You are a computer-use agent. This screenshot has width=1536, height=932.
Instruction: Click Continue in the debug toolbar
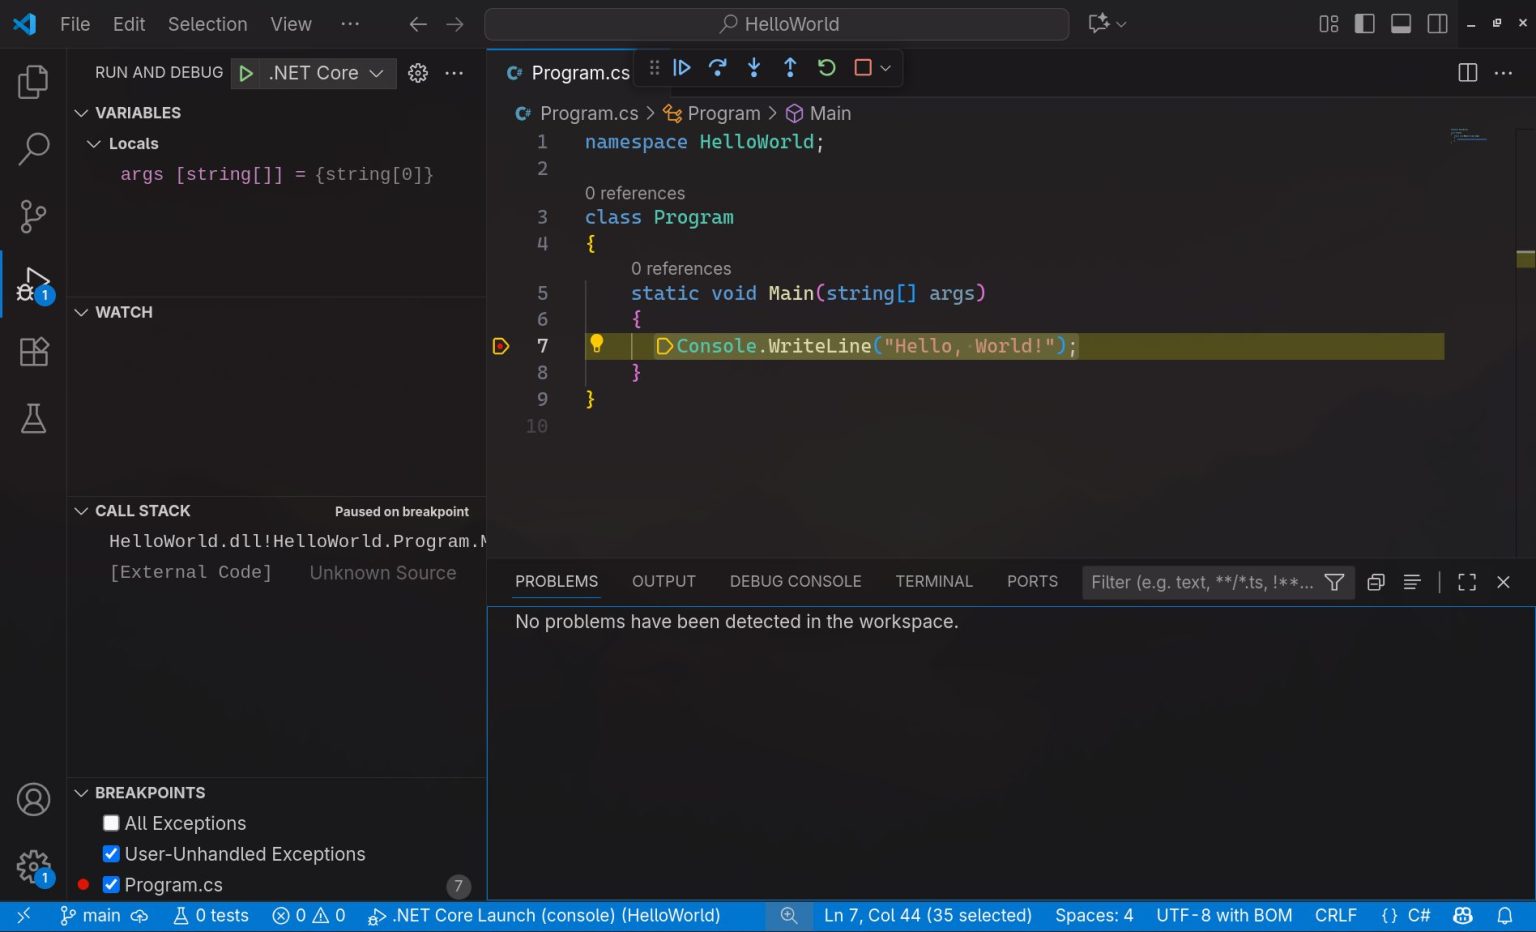coord(682,68)
